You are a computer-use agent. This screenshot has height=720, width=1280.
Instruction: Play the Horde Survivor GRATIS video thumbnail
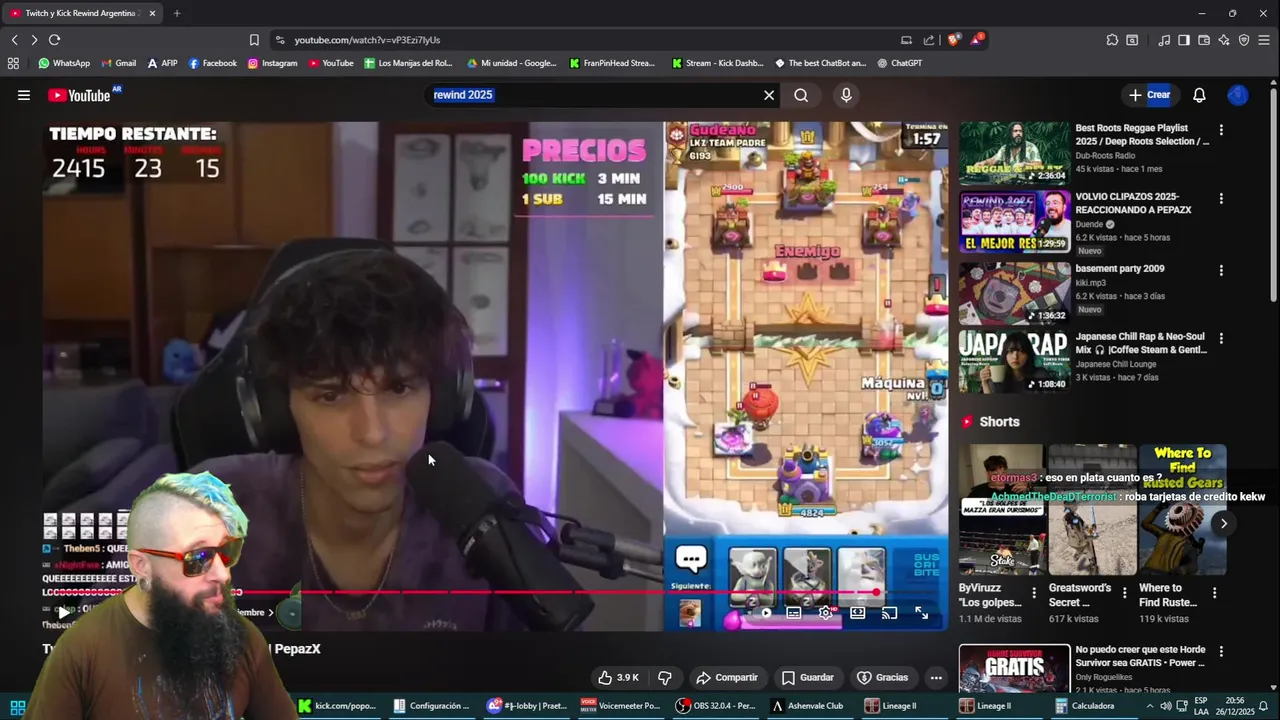tap(1014, 668)
